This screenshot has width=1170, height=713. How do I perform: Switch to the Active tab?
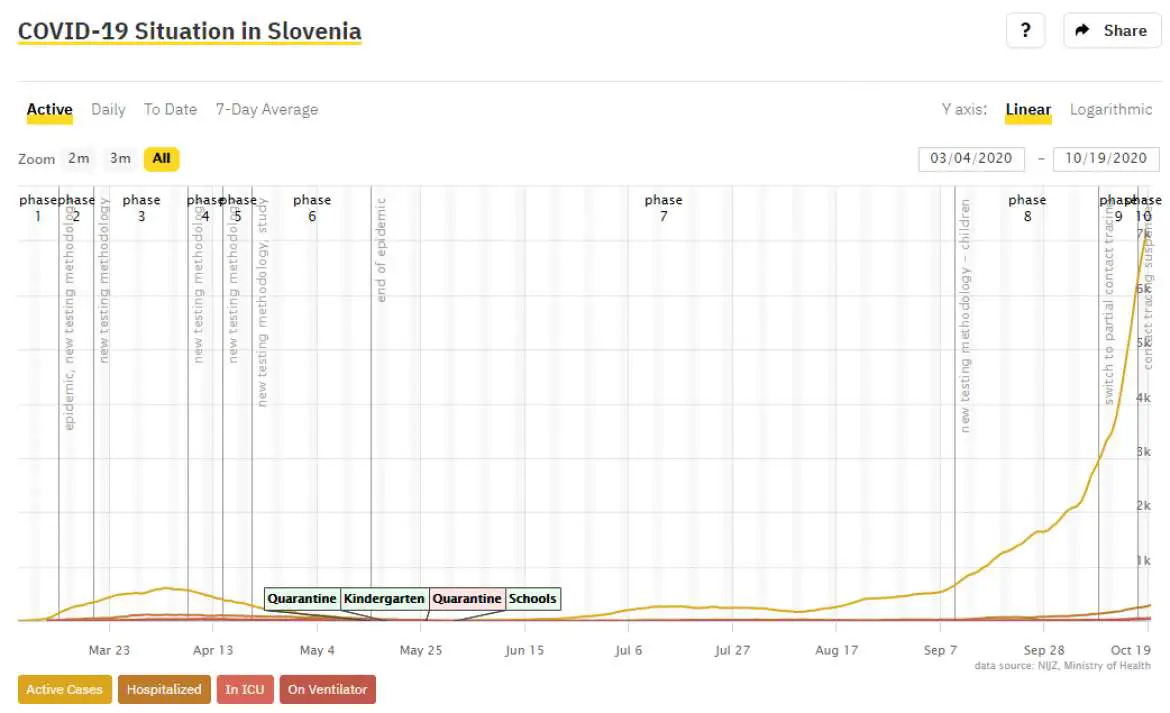click(49, 110)
